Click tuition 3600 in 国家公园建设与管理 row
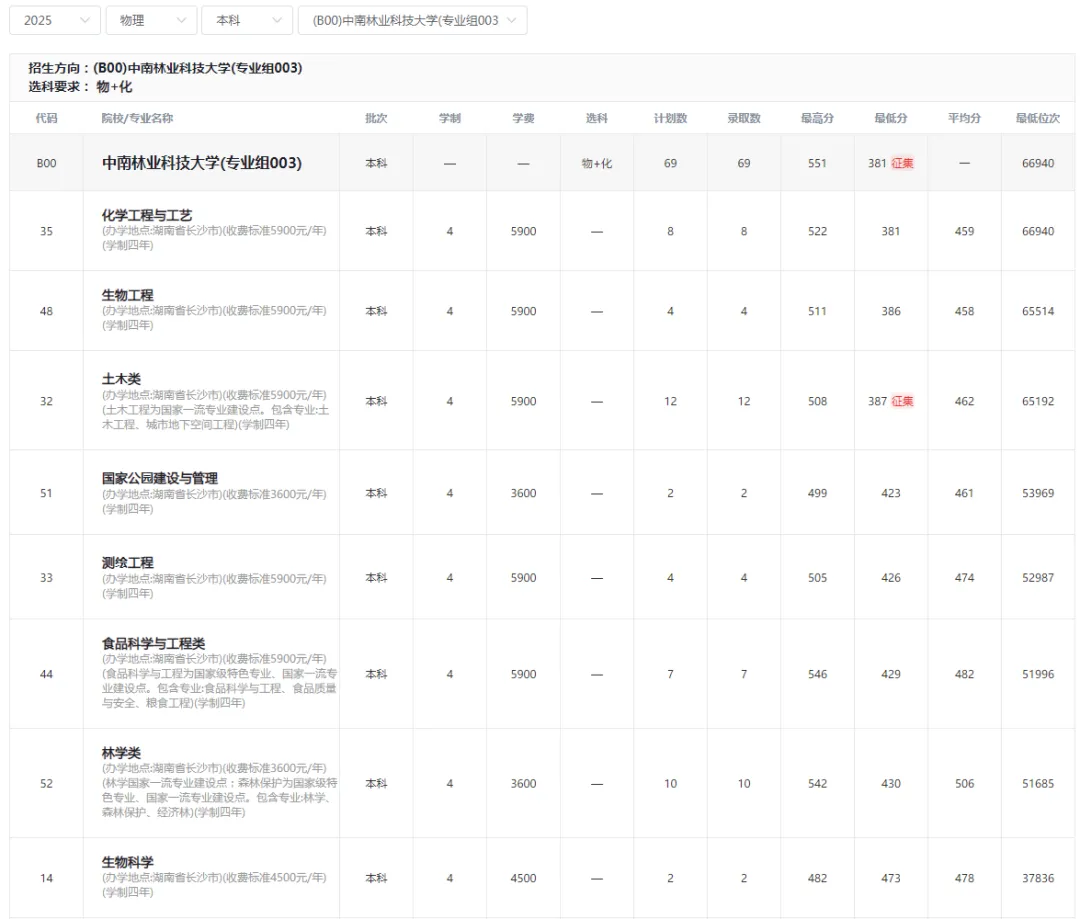The image size is (1080, 919). point(523,493)
